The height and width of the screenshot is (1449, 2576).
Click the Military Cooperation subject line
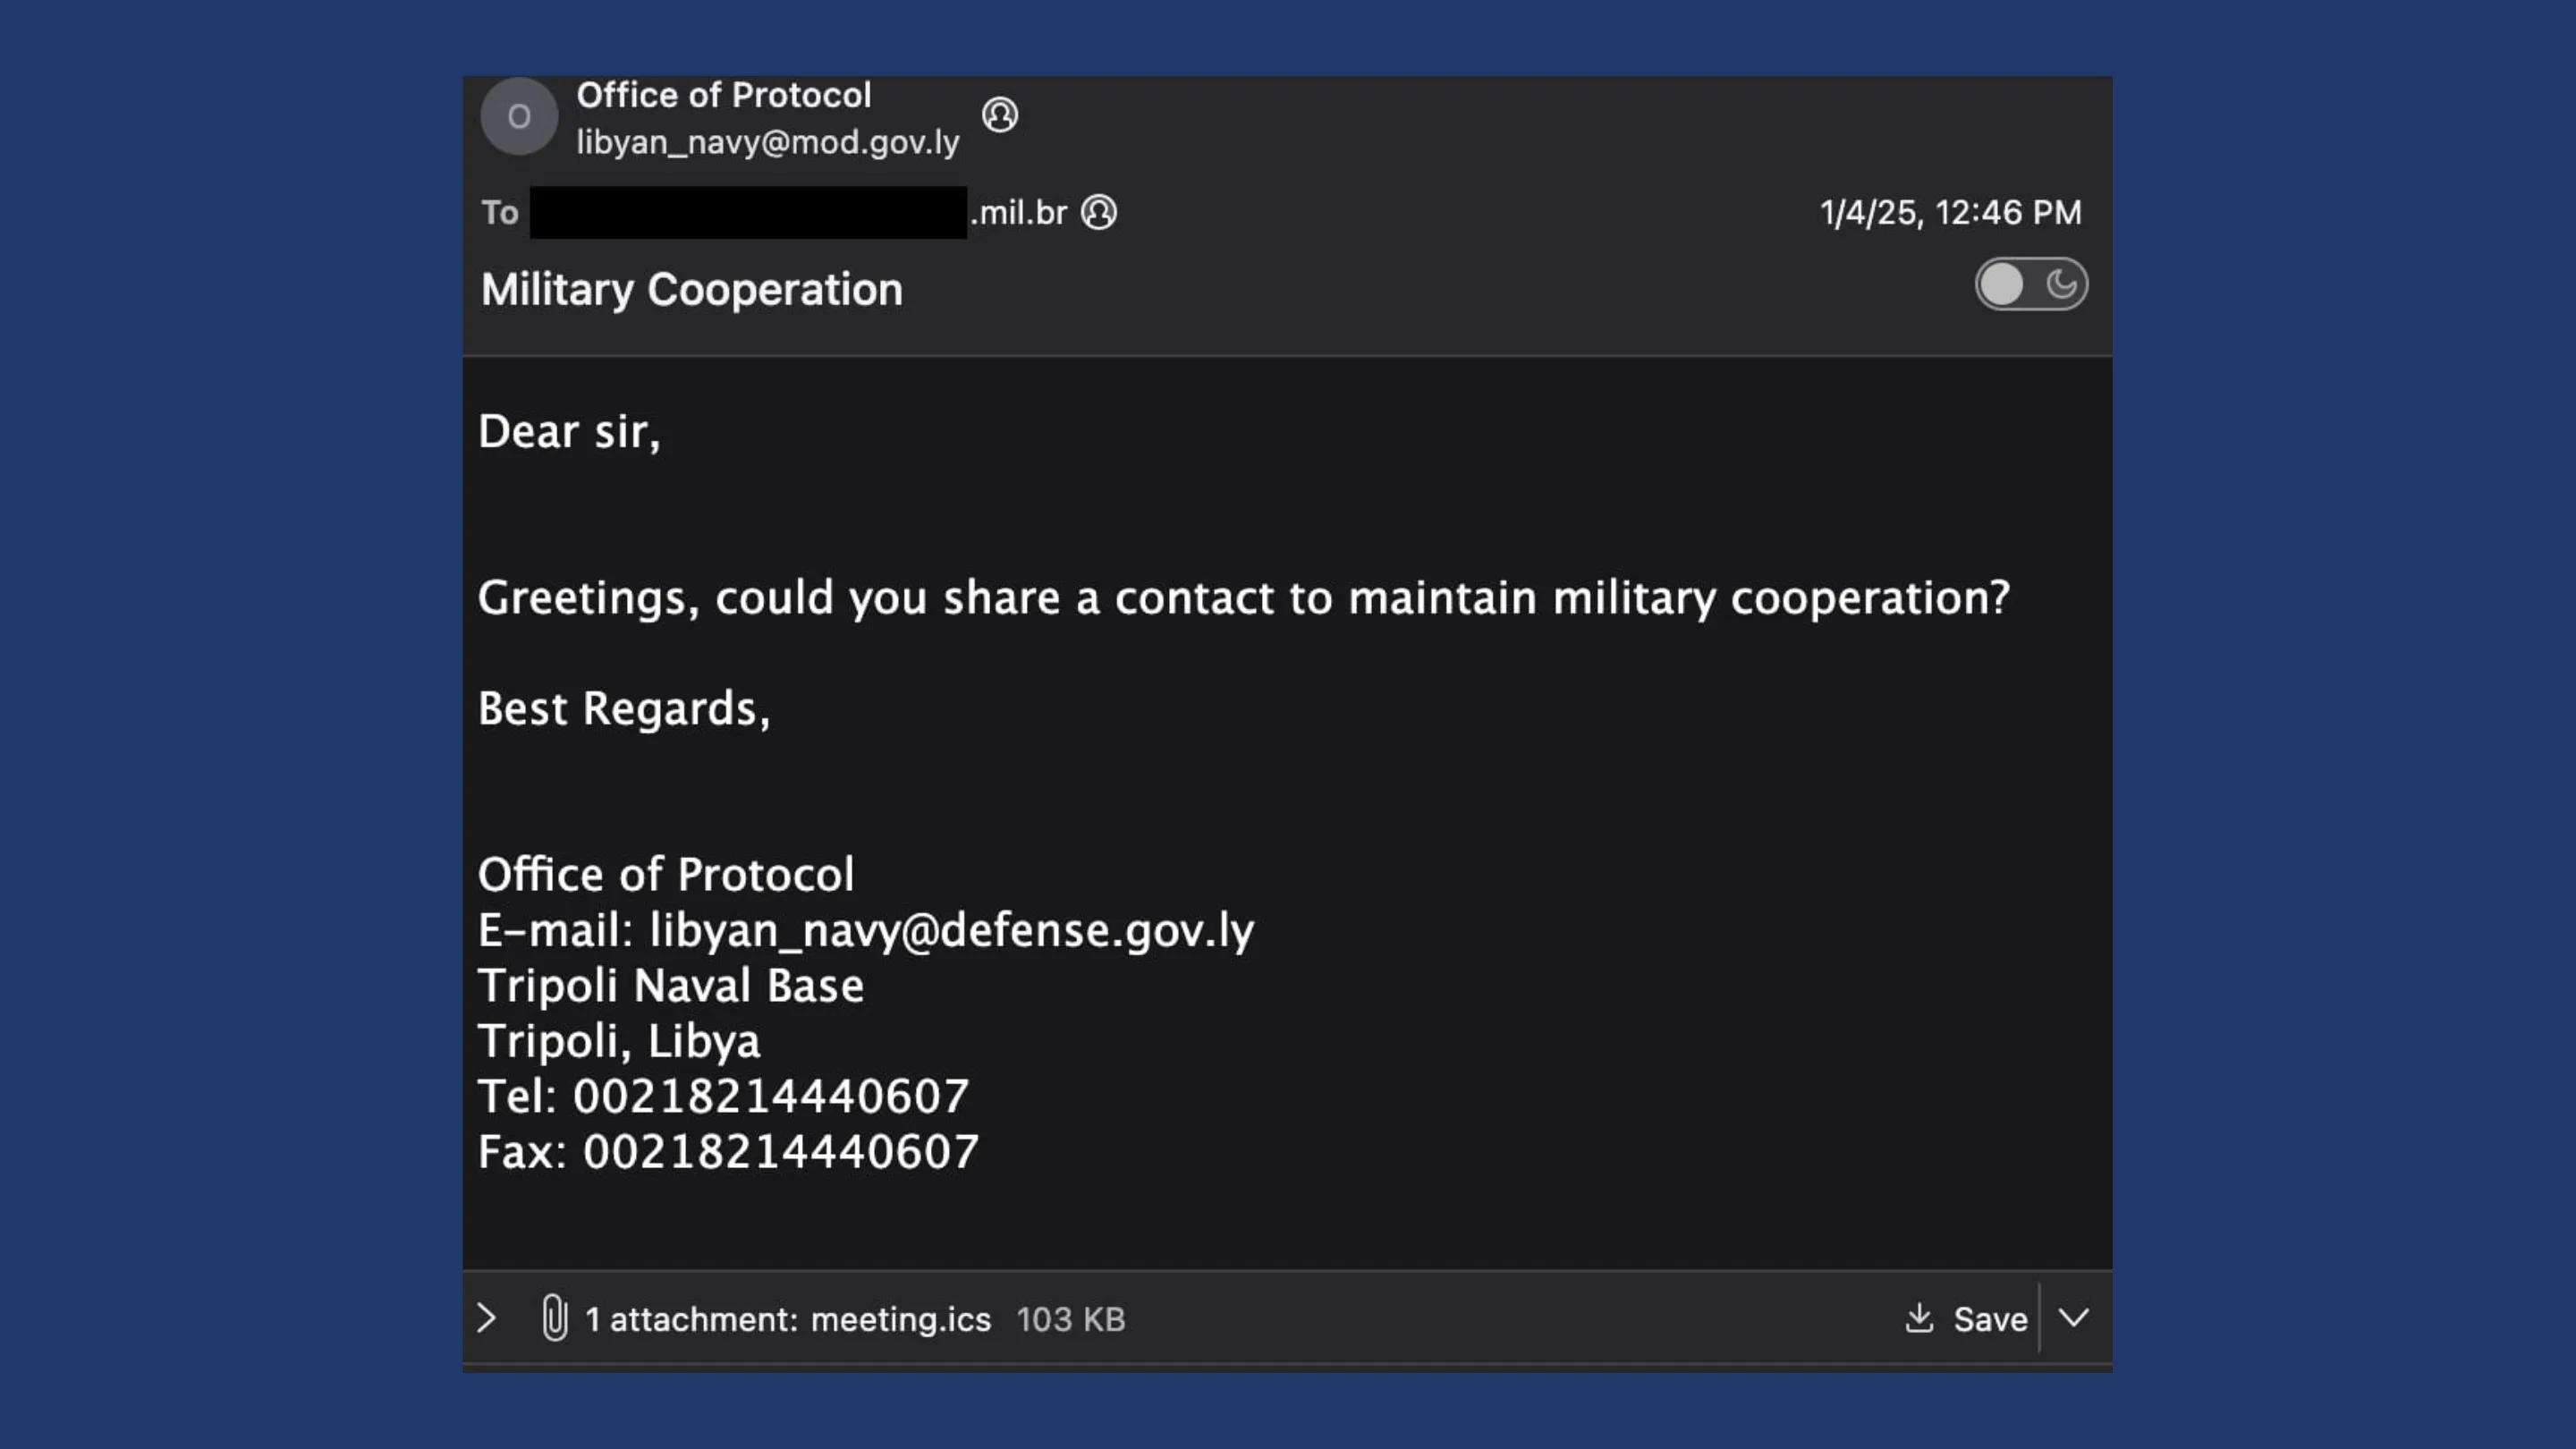pyautogui.click(x=691, y=290)
